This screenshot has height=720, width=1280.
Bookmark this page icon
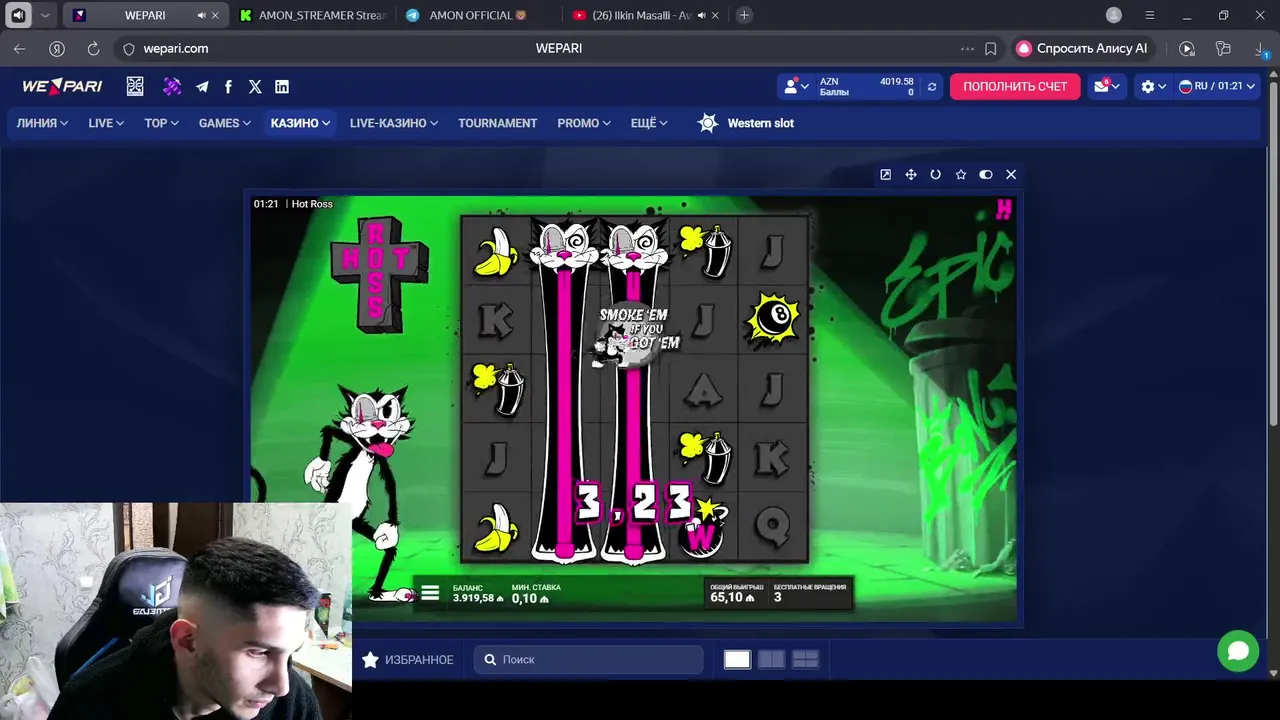pos(990,48)
